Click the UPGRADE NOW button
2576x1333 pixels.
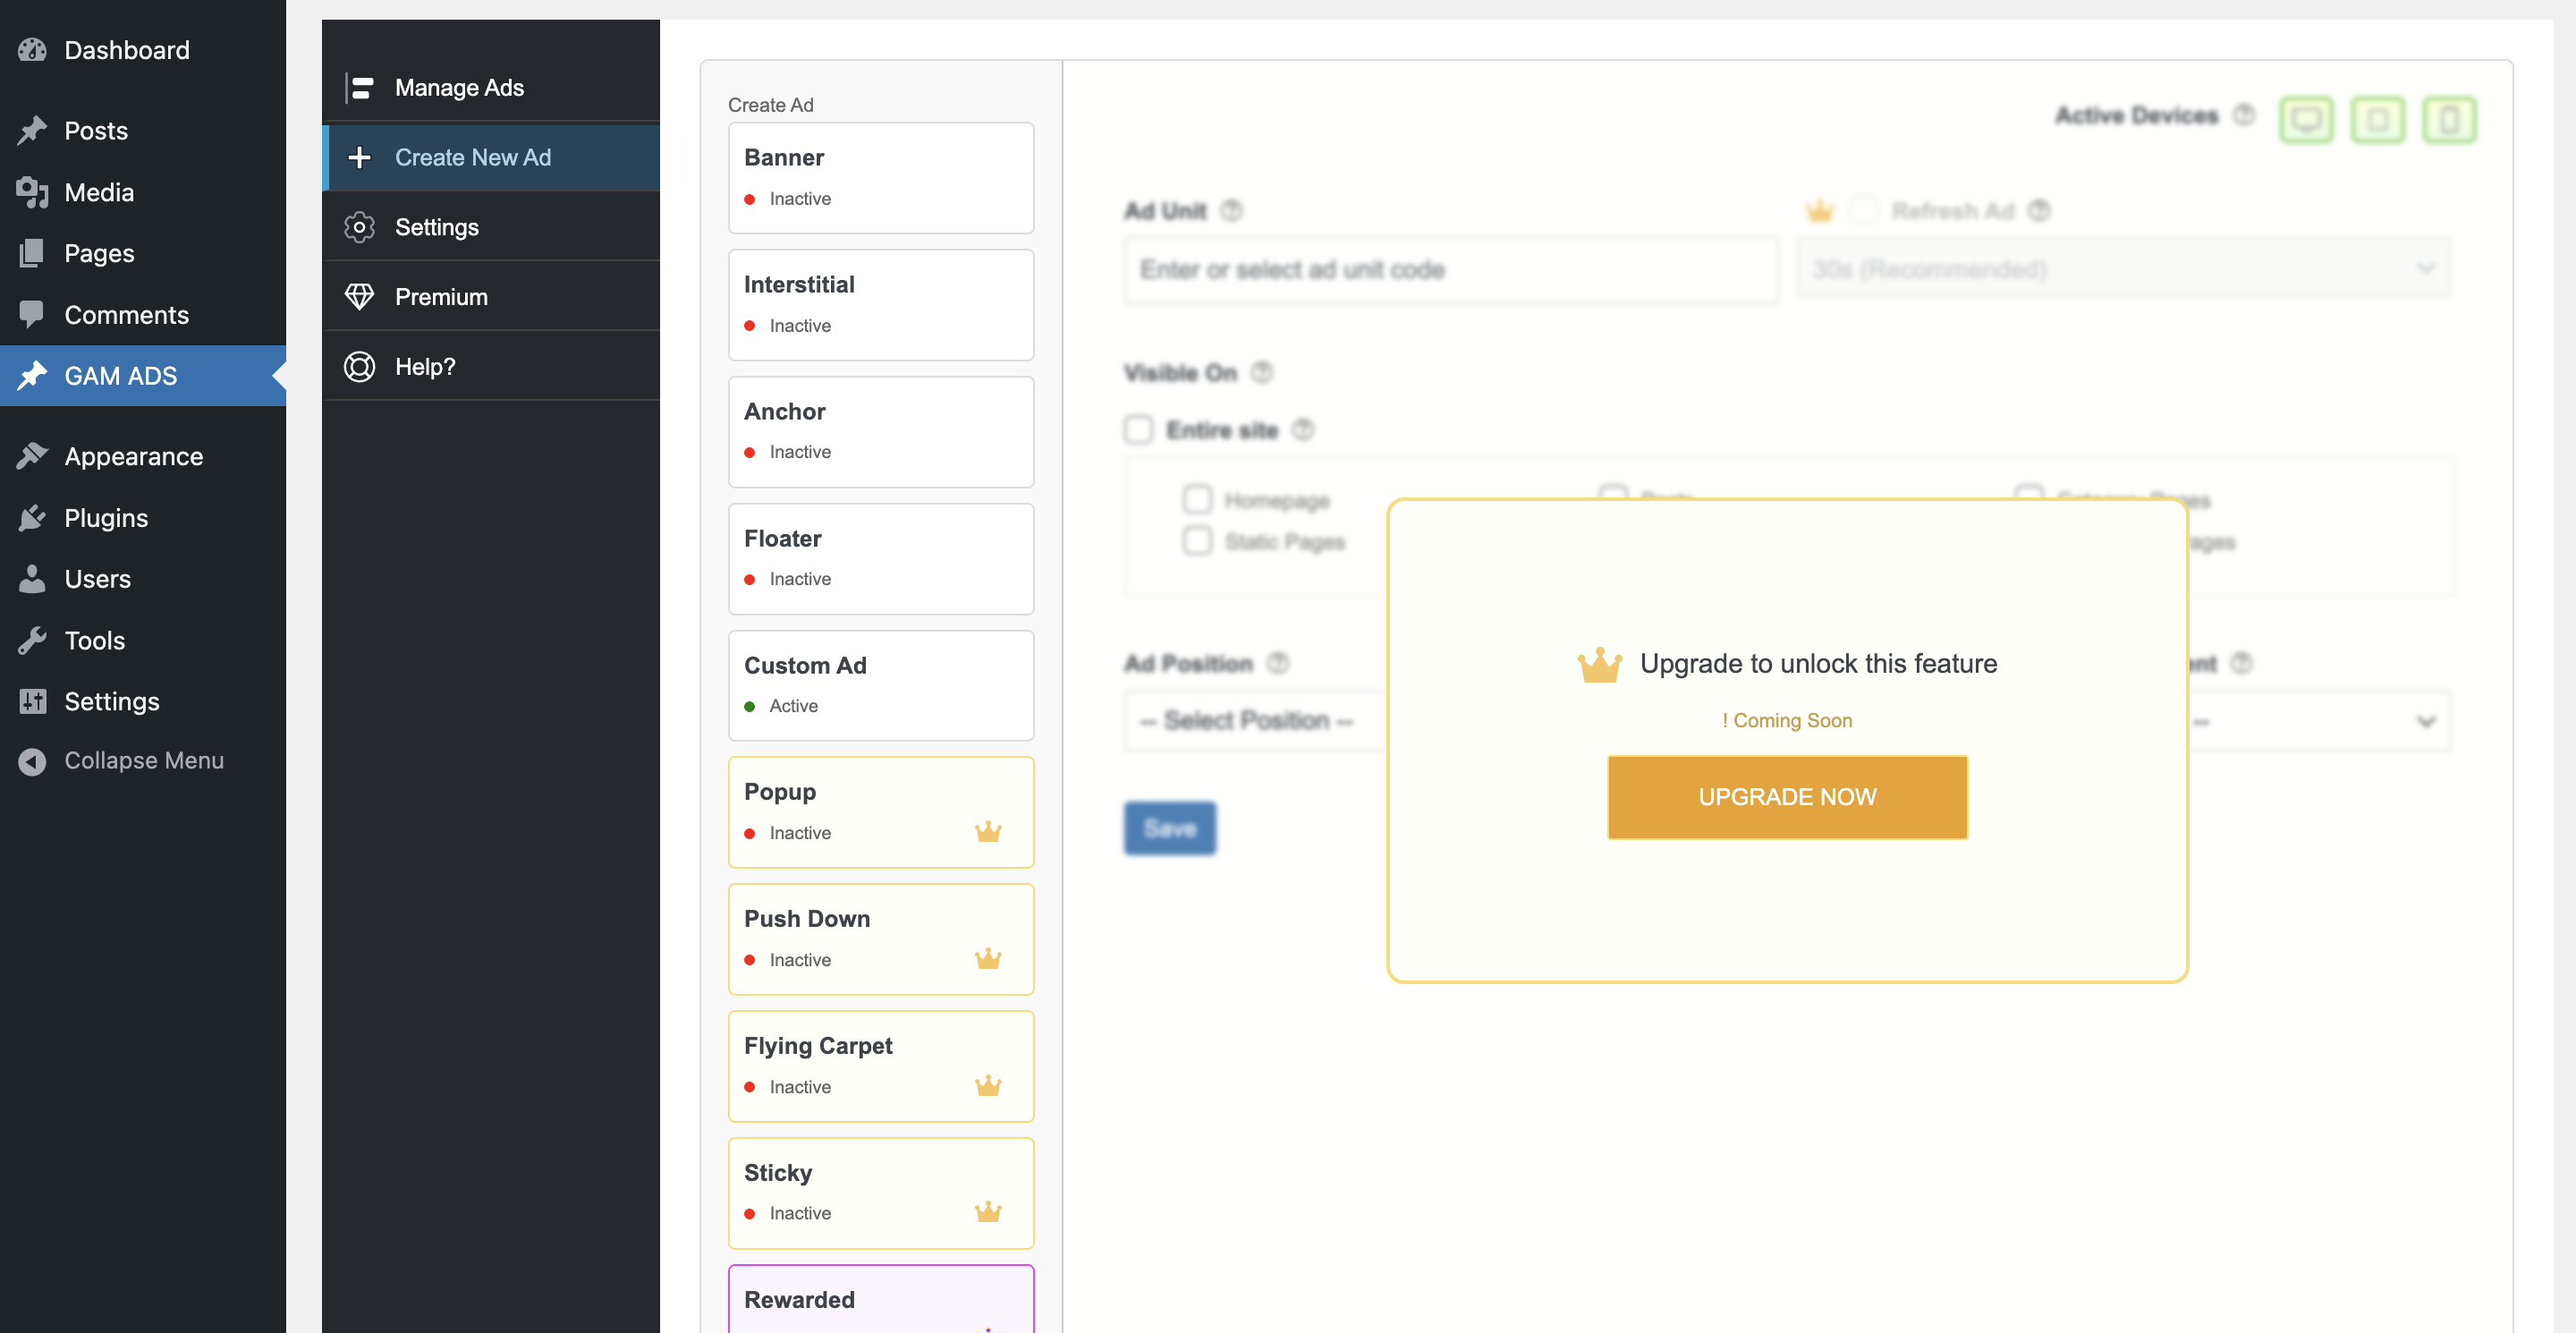click(1787, 796)
